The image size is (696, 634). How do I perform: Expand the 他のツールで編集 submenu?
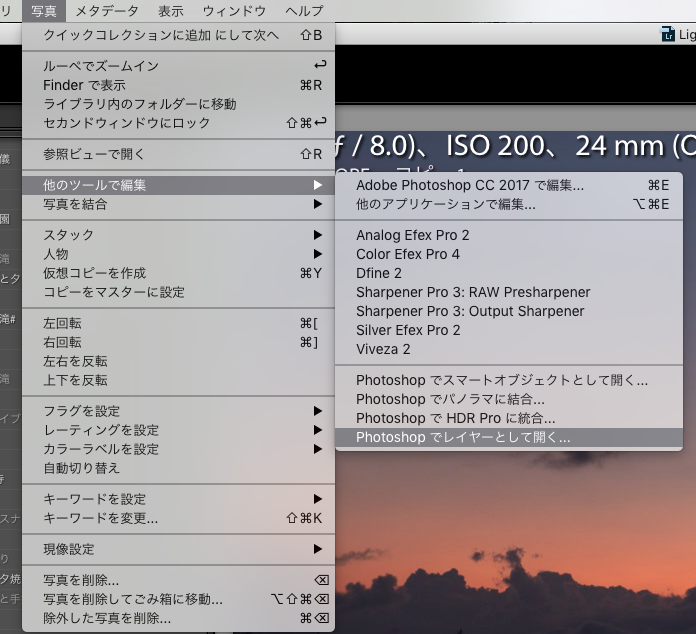178,185
